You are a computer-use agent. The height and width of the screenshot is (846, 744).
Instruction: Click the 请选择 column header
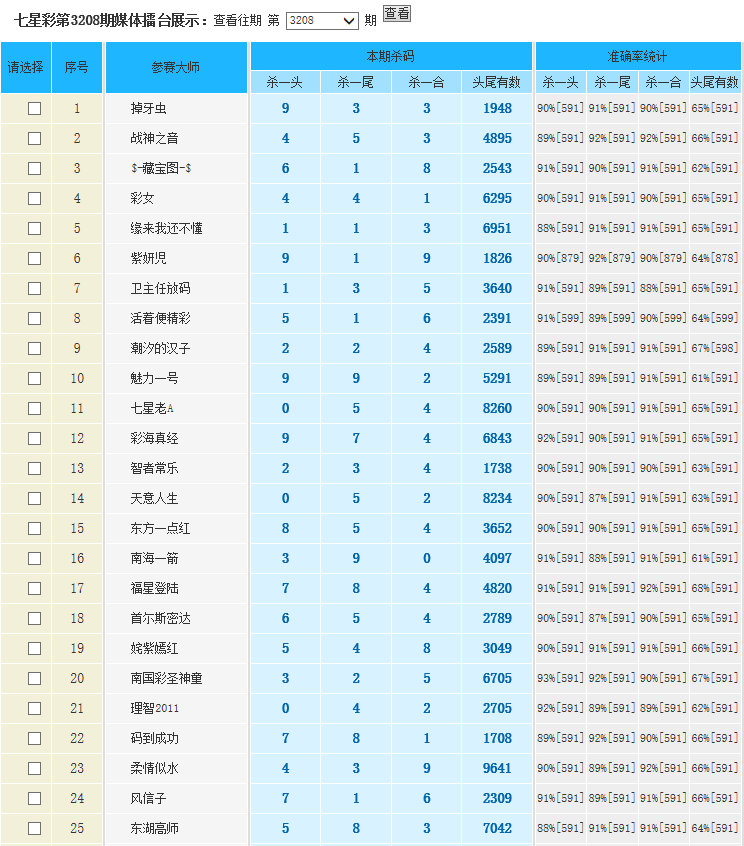point(26,68)
